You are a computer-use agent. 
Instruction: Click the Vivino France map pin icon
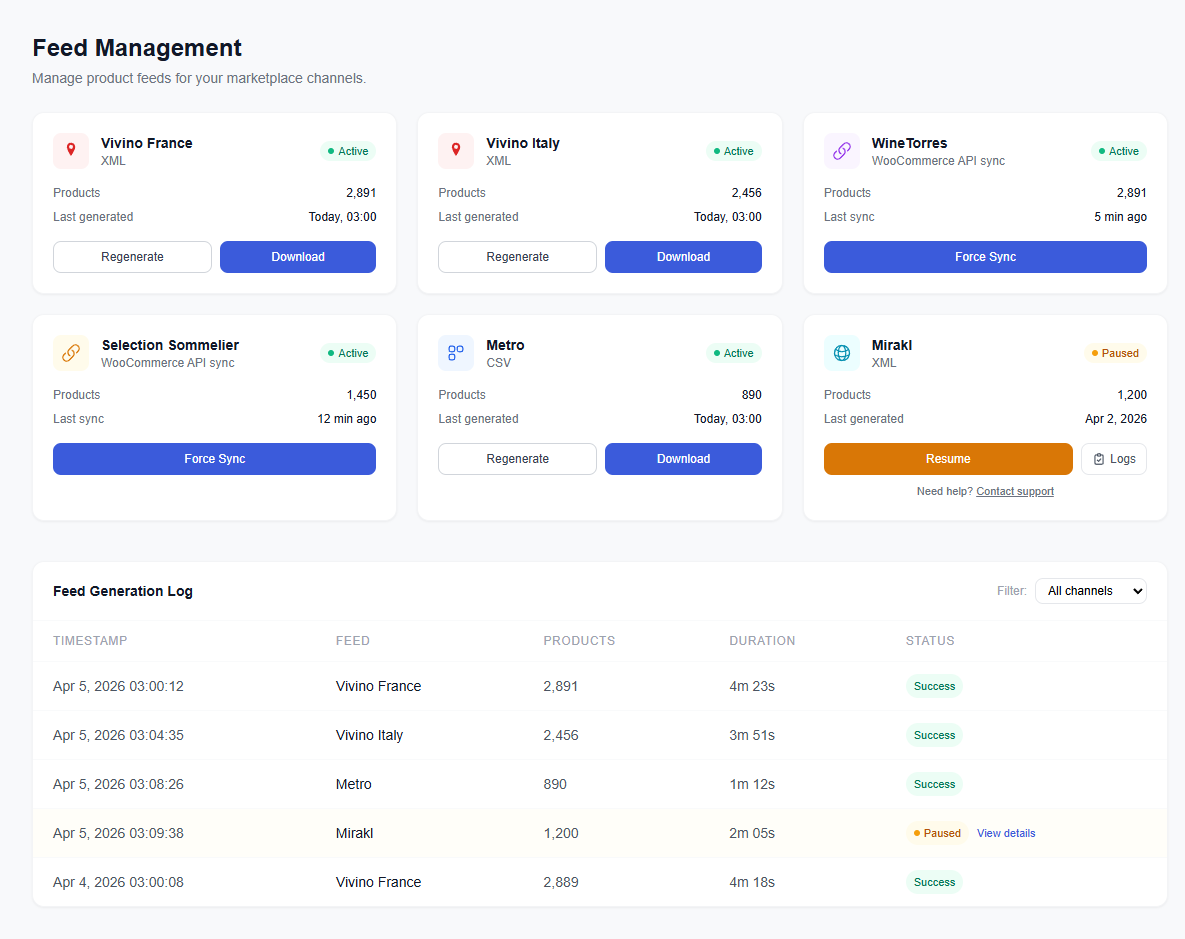(71, 150)
